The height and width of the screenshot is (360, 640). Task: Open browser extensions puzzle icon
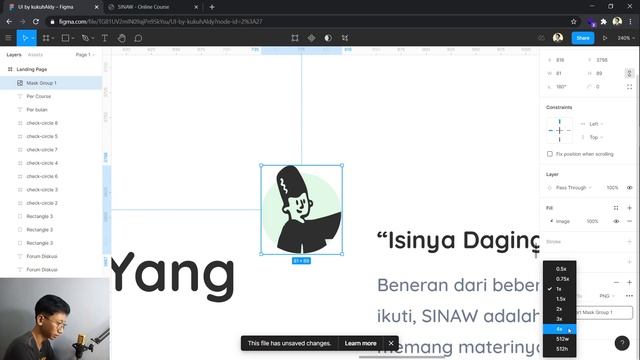coord(604,22)
